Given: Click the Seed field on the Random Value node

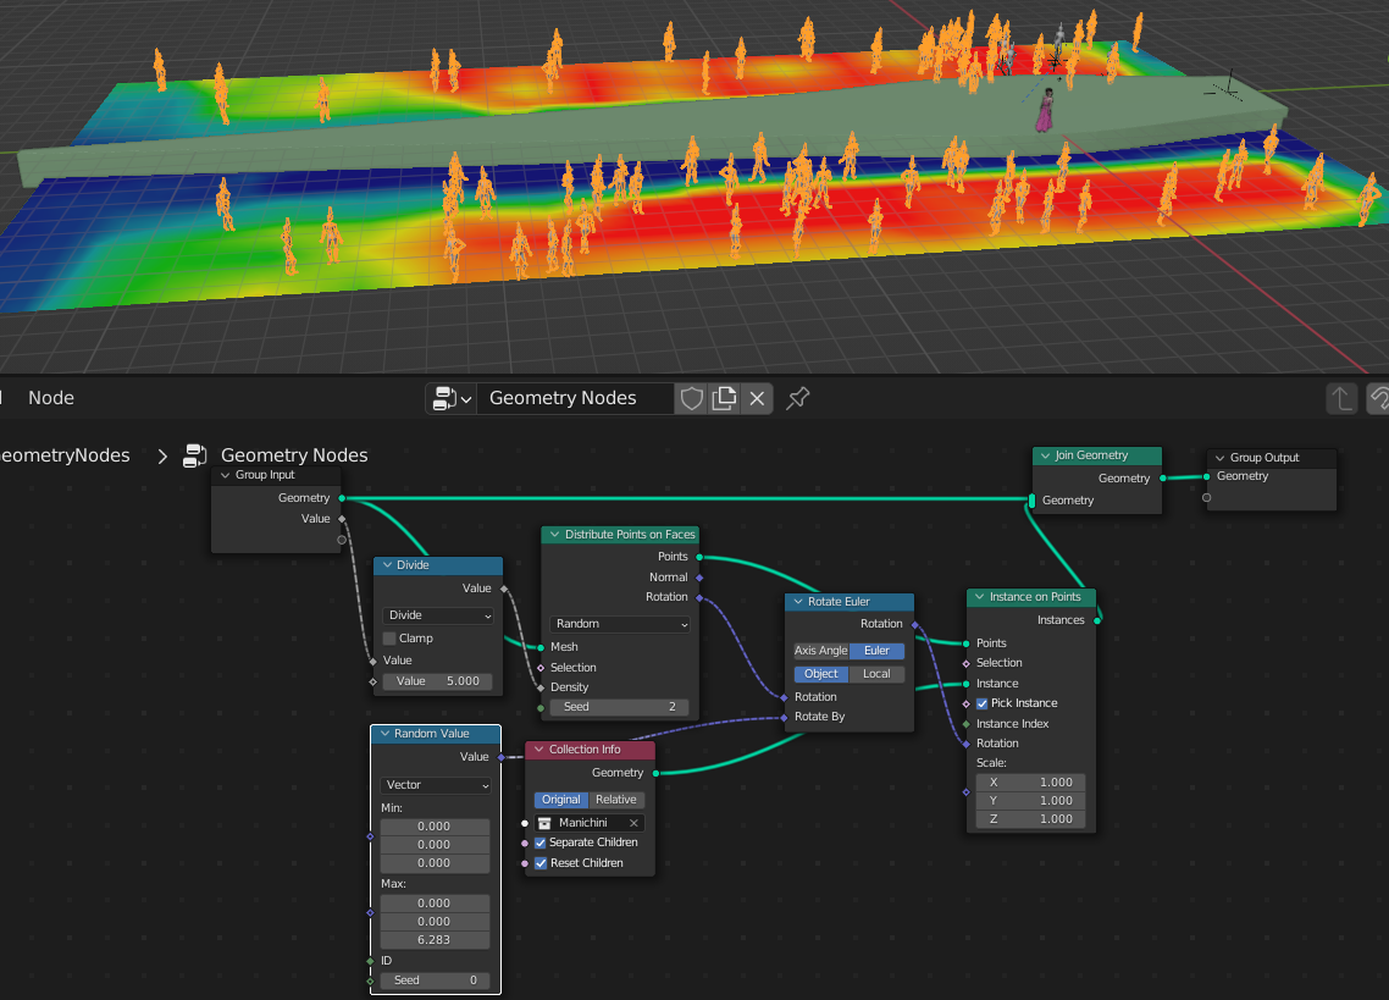Looking at the screenshot, I should coord(434,980).
